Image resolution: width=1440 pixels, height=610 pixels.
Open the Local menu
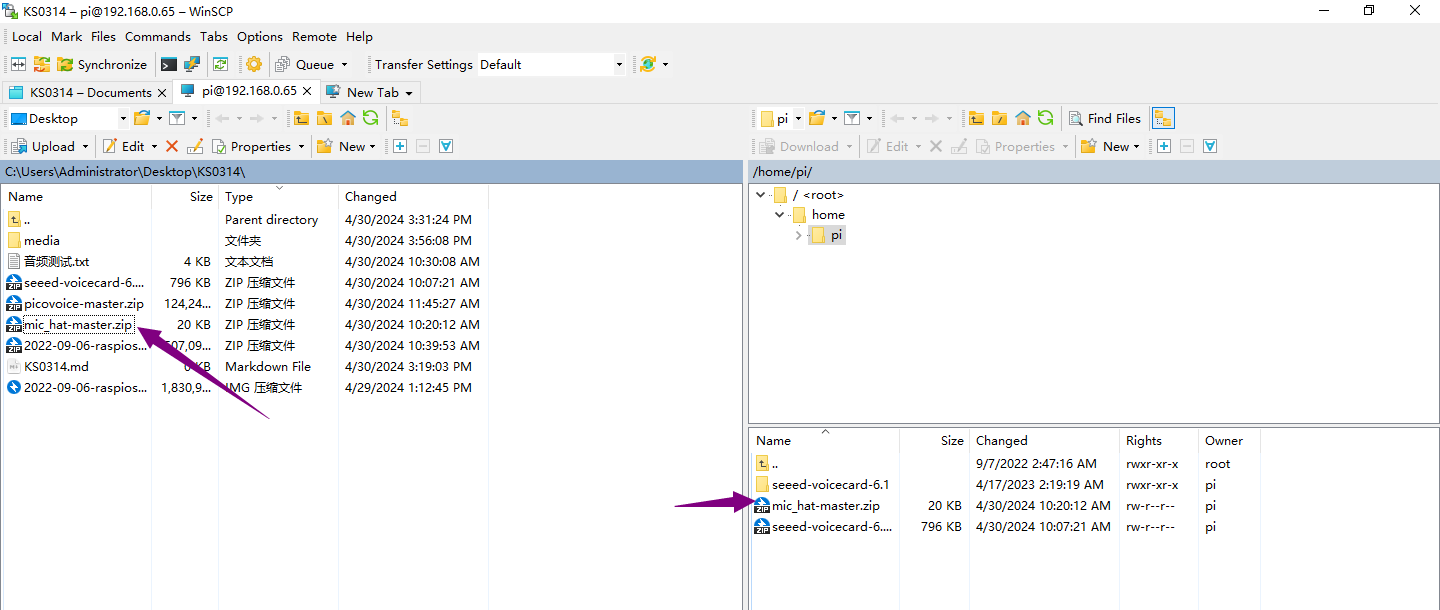click(x=27, y=36)
